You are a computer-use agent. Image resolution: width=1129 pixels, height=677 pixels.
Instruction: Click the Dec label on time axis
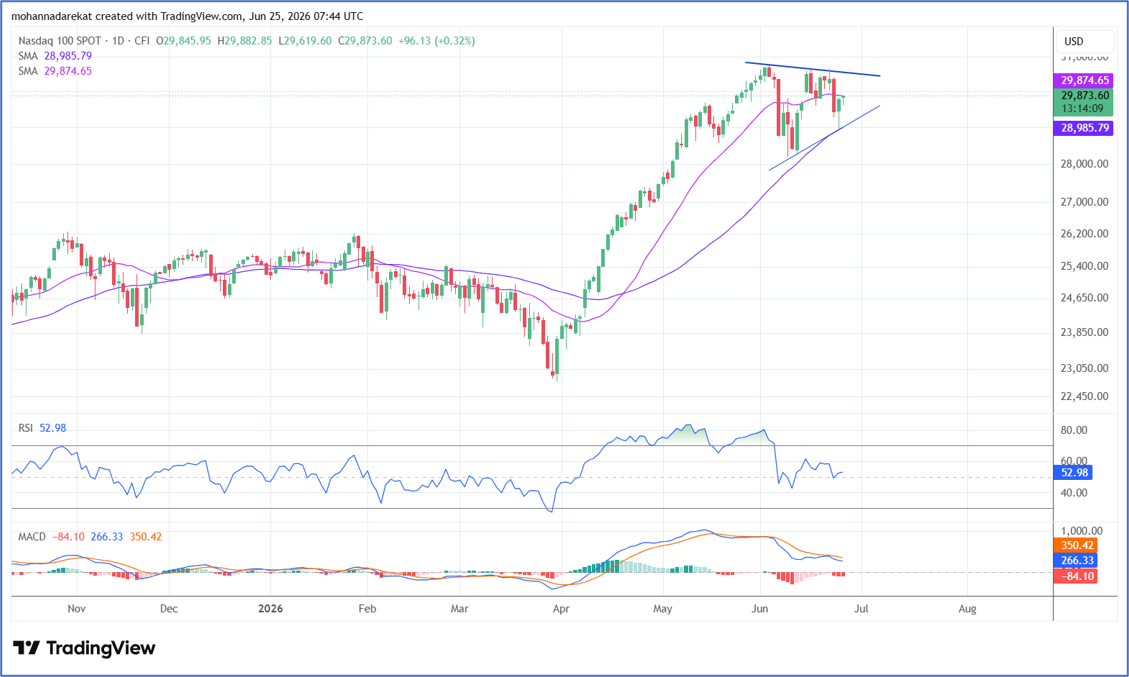click(x=168, y=609)
